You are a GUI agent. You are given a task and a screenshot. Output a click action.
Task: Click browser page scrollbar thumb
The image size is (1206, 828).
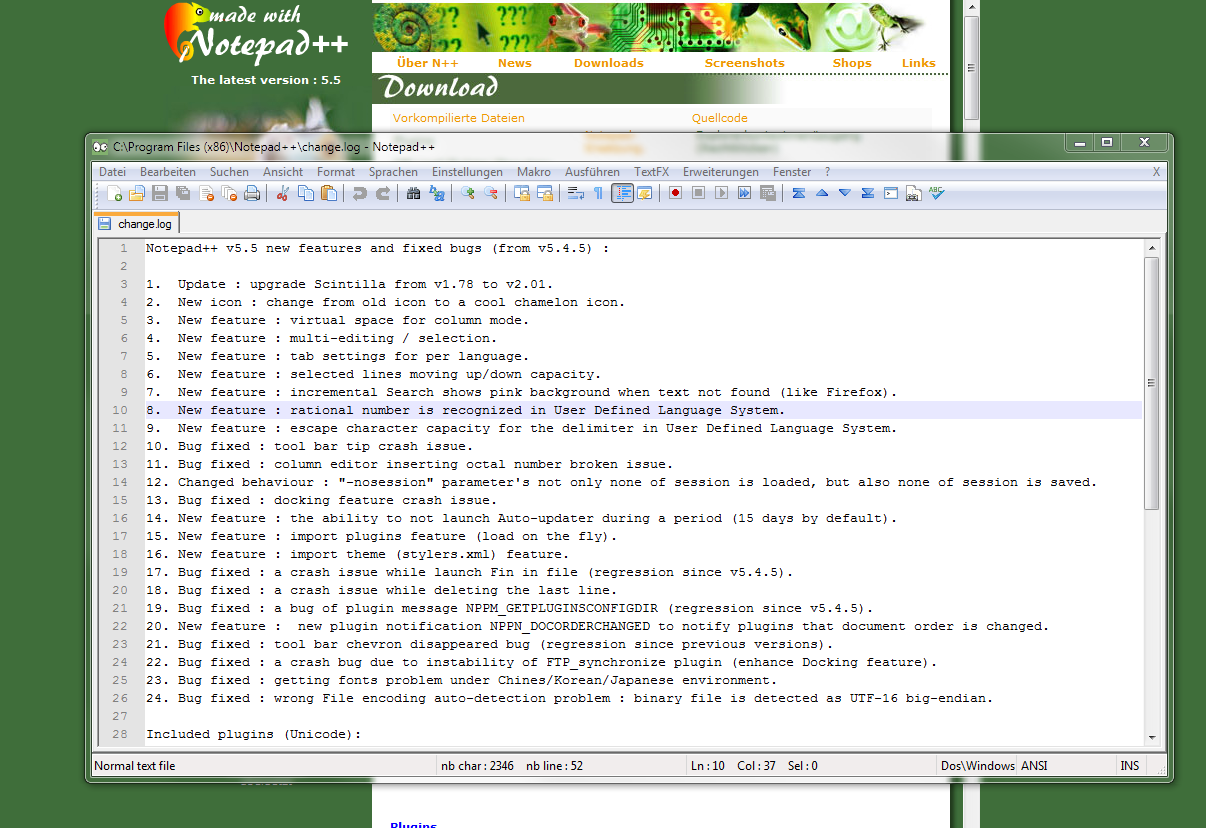pyautogui.click(x=971, y=67)
